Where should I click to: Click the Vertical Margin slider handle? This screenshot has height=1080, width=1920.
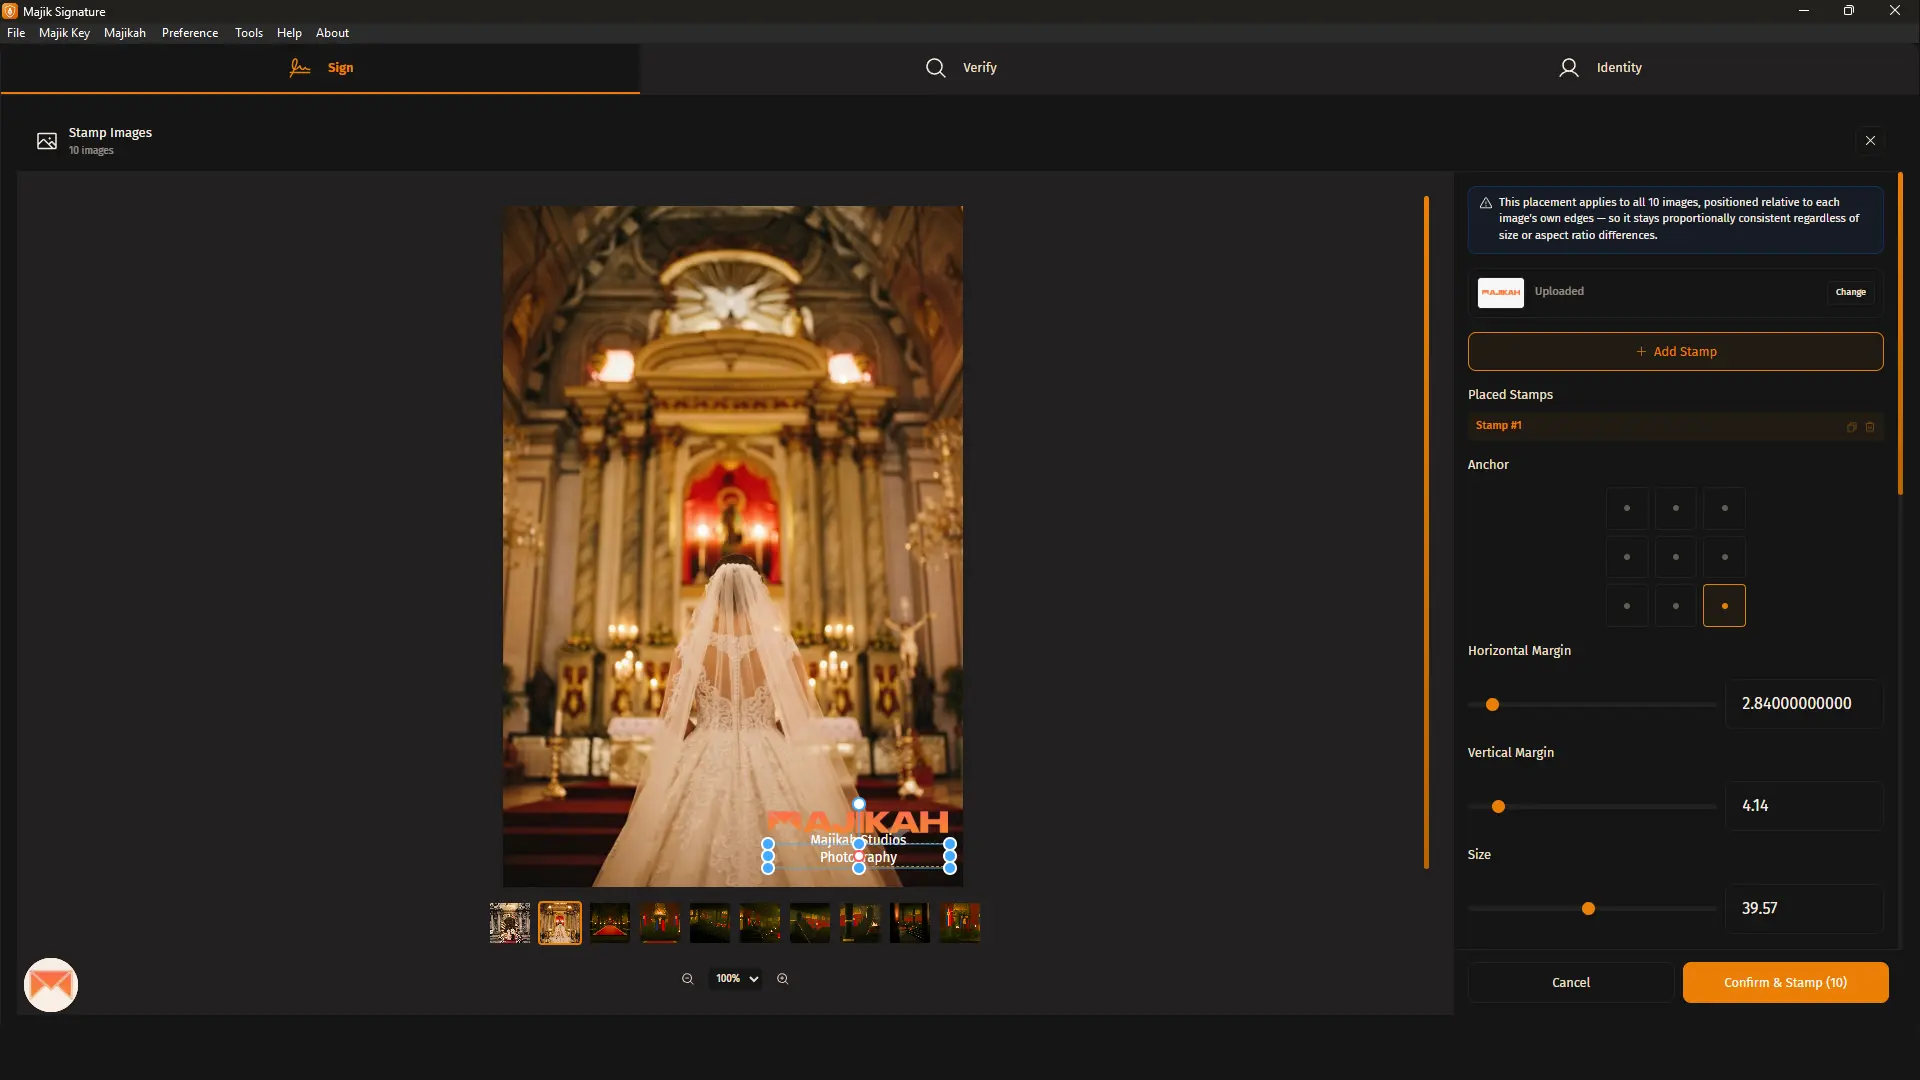[x=1498, y=807]
